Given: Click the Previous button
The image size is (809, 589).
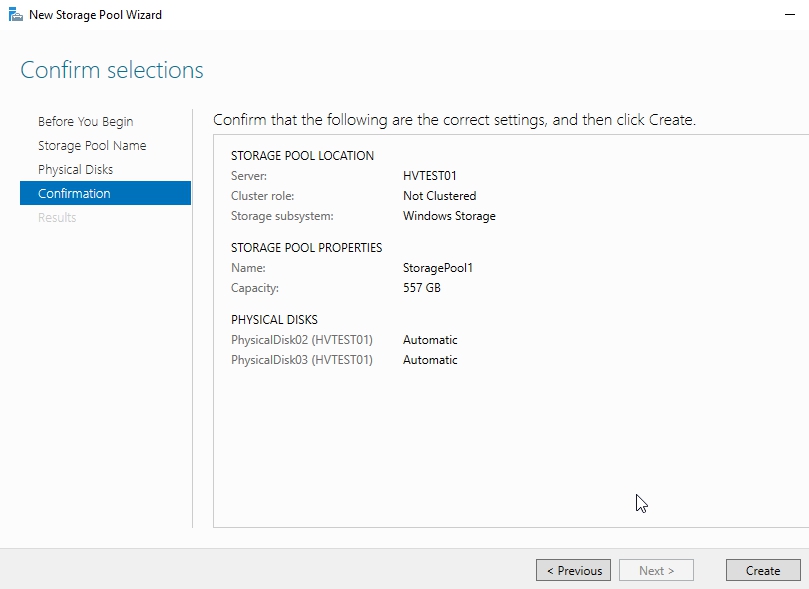Looking at the screenshot, I should tap(573, 570).
